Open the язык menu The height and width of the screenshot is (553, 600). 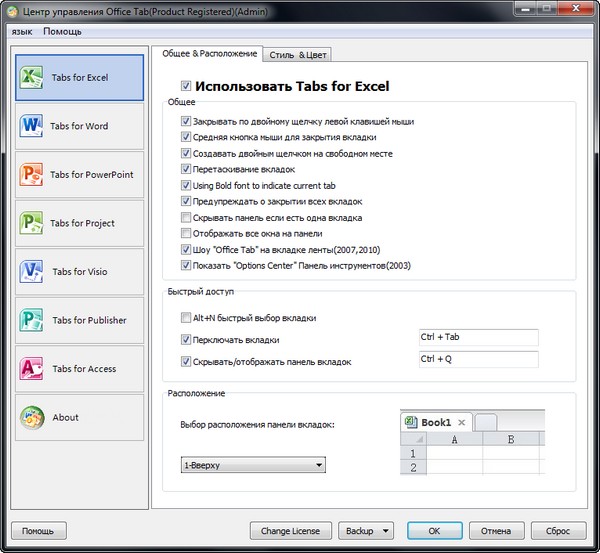tap(21, 32)
